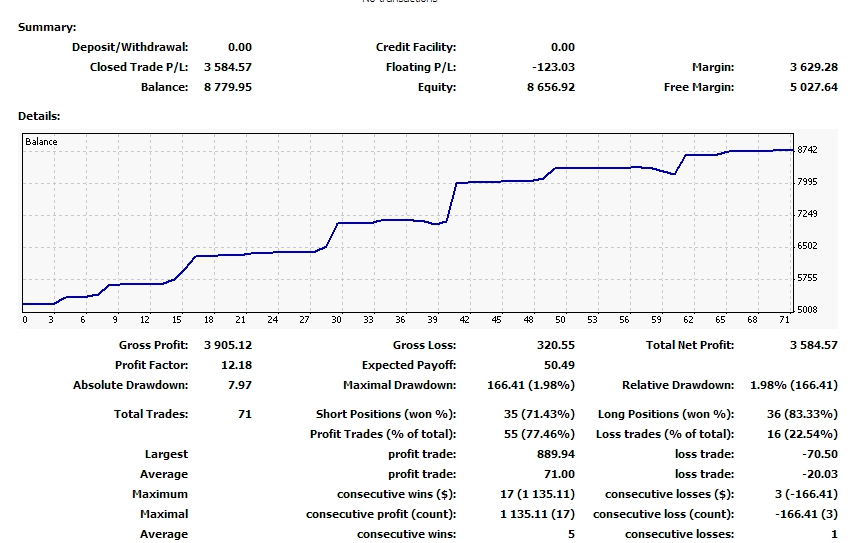The width and height of the screenshot is (866, 543).
Task: Click the Total Net Profit value beside its label
Action: 814,345
